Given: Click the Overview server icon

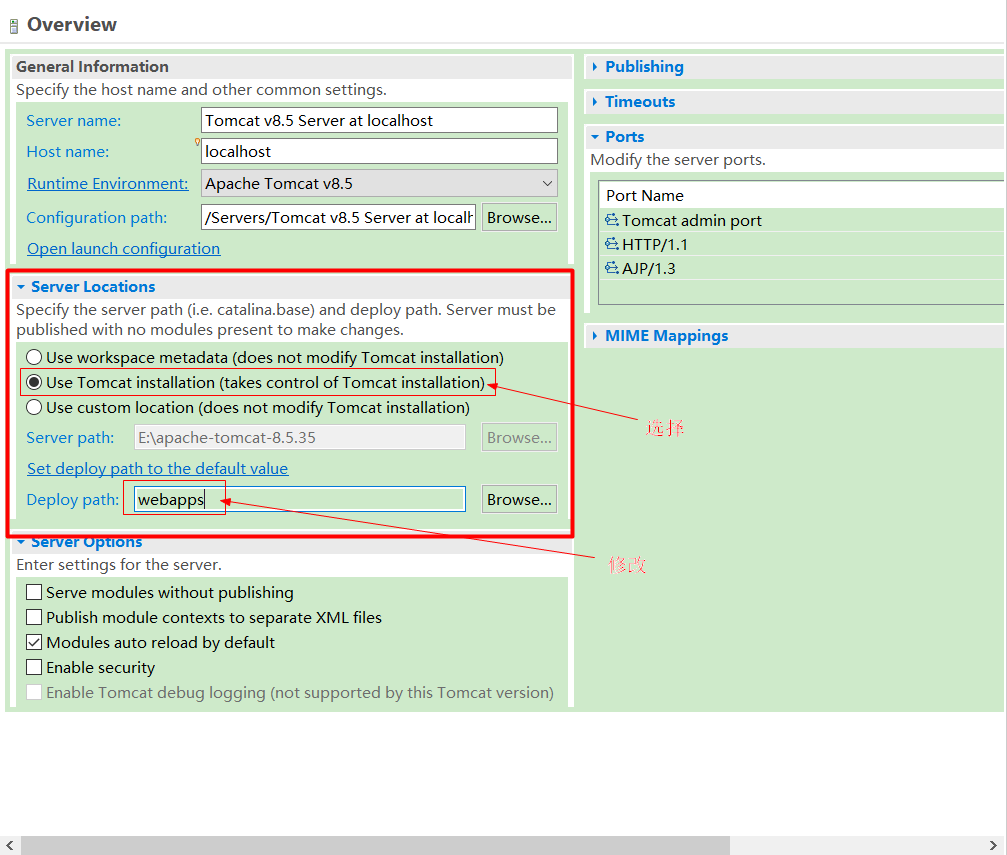Looking at the screenshot, I should click(x=13, y=26).
